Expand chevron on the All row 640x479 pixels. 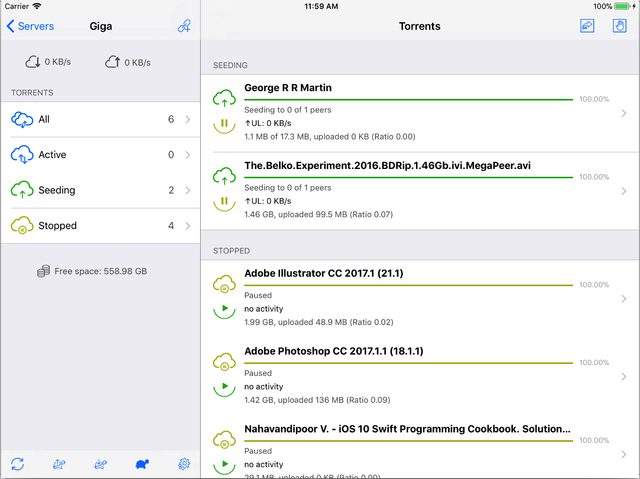[188, 119]
